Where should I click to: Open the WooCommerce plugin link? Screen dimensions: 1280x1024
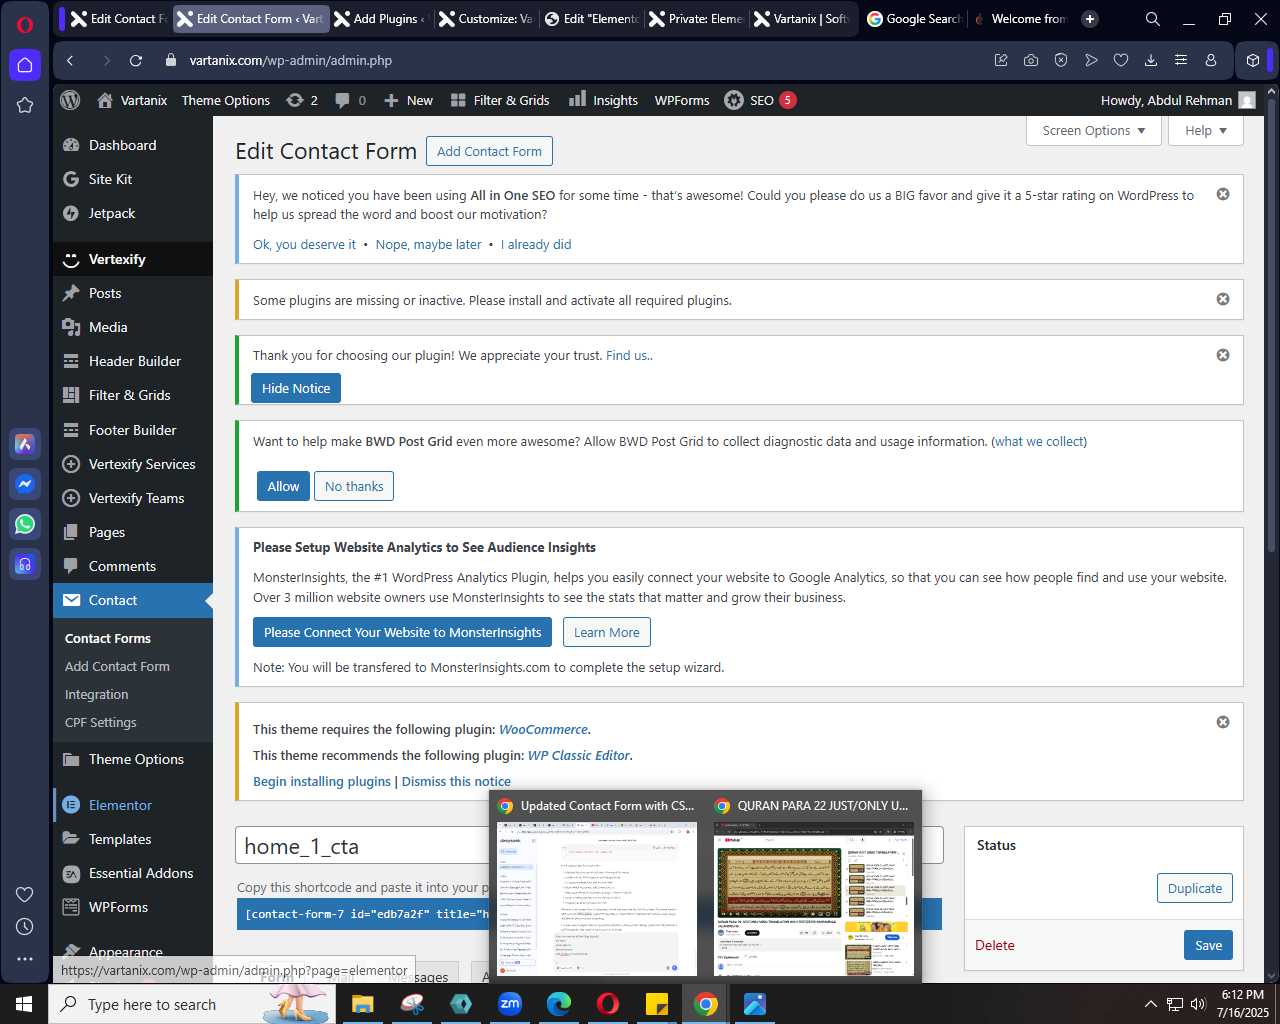click(x=543, y=729)
